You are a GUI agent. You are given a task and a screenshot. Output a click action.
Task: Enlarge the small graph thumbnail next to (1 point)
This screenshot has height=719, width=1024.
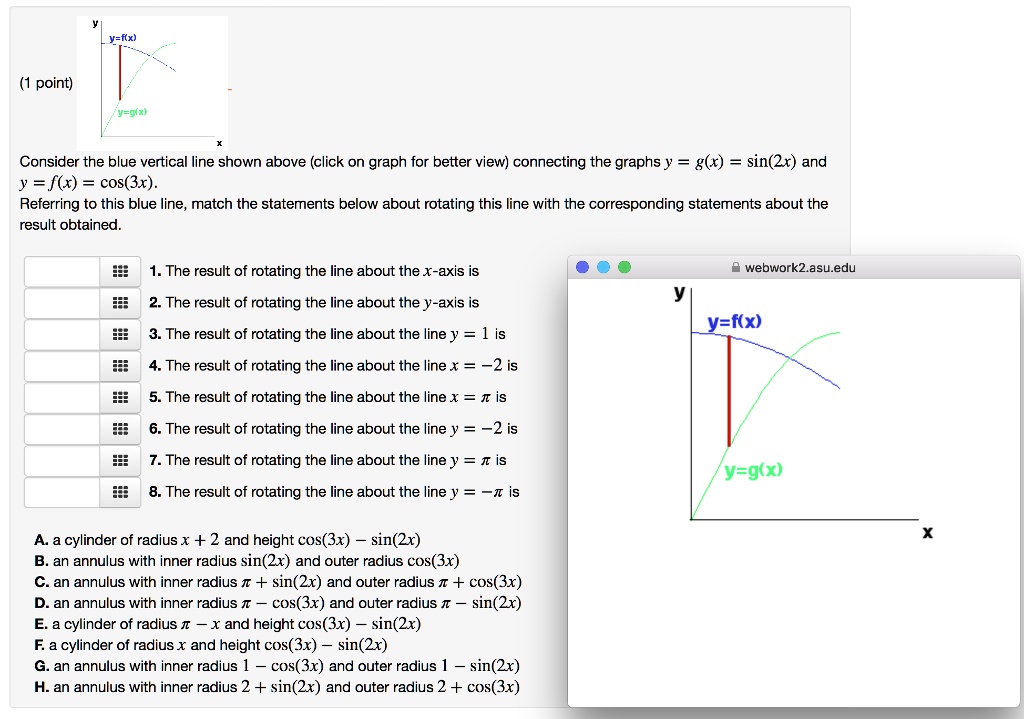click(152, 83)
